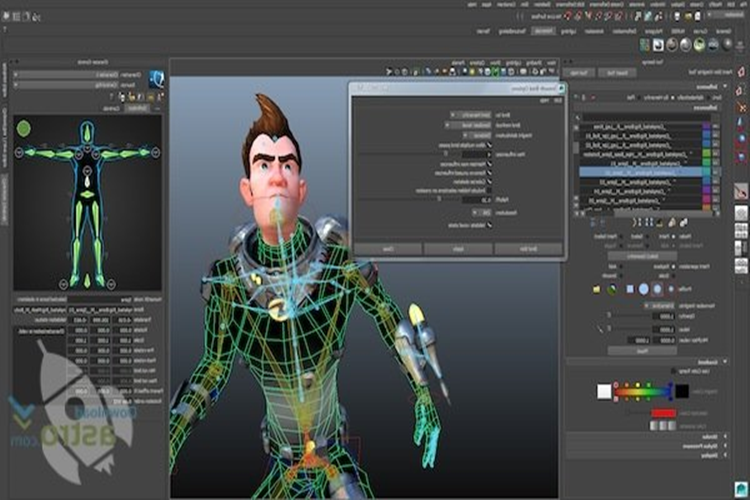Select the square brush profile
The width and height of the screenshot is (750, 500).
coord(630,289)
